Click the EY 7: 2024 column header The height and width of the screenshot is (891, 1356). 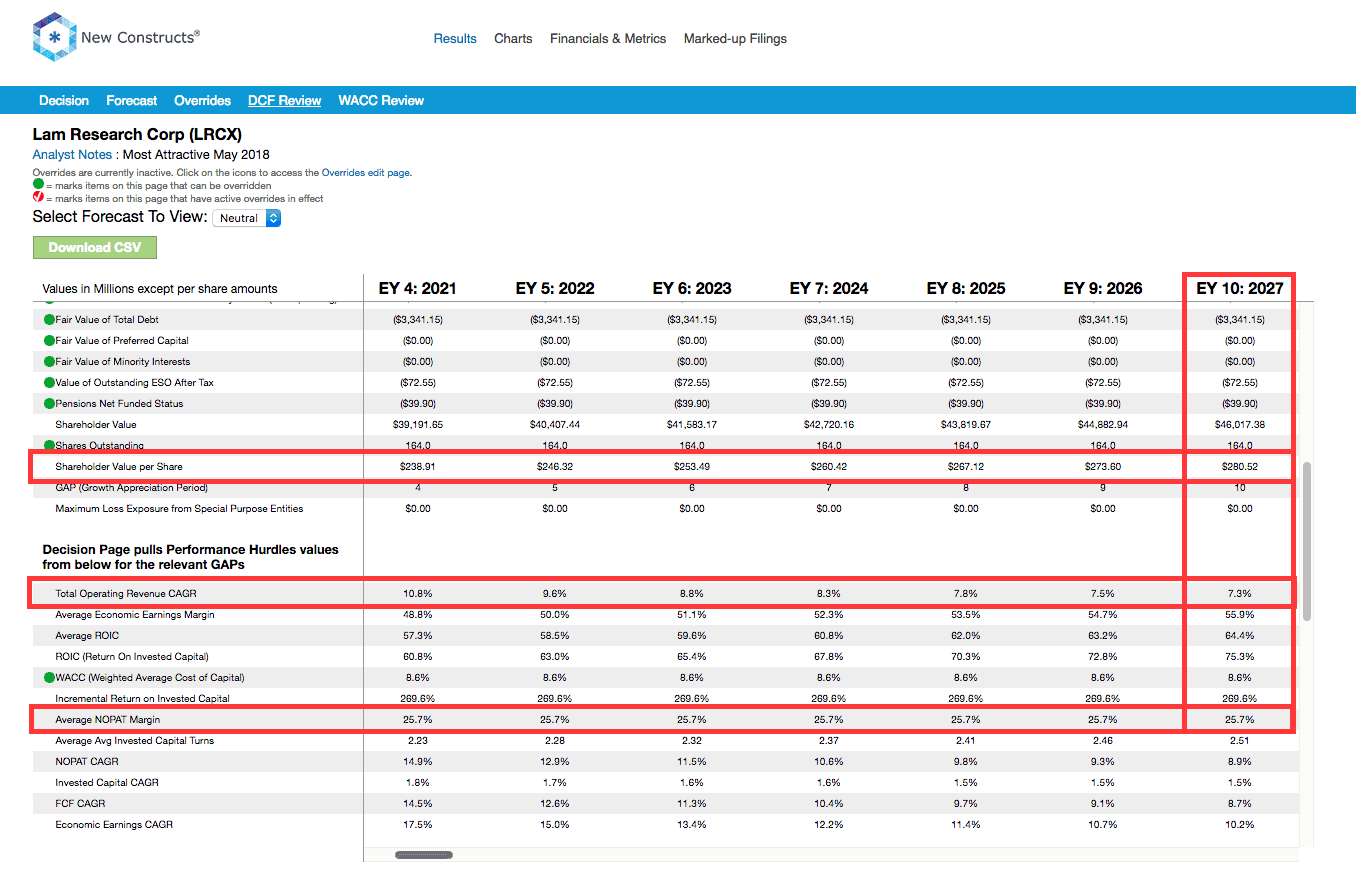coord(829,288)
